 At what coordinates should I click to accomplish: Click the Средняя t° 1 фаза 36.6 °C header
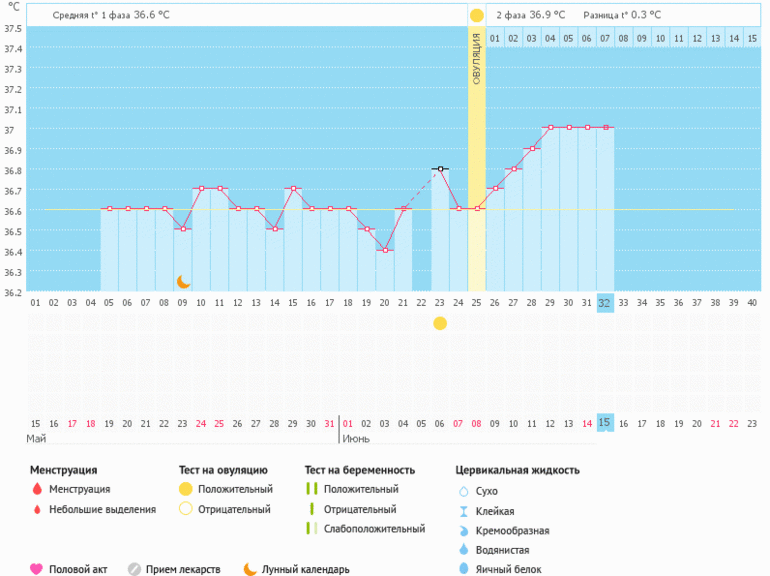coord(111,15)
